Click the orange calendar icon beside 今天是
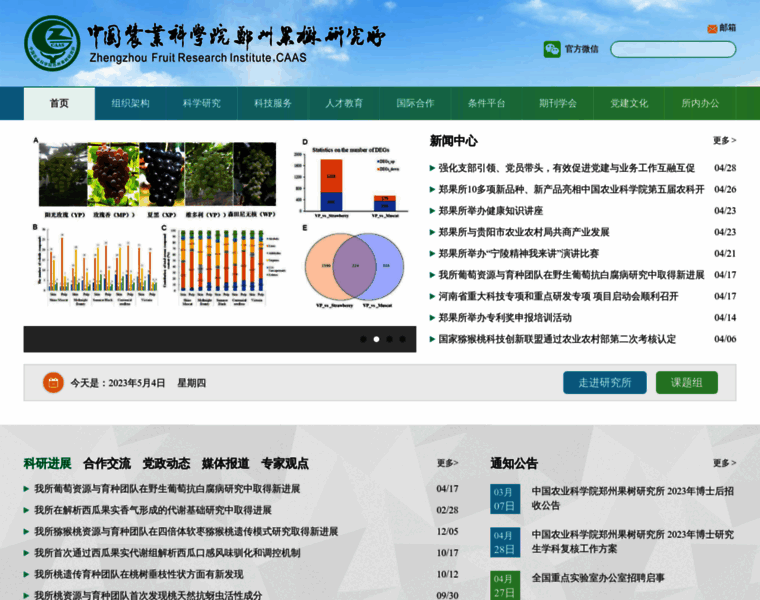This screenshot has width=760, height=600. pos(53,382)
